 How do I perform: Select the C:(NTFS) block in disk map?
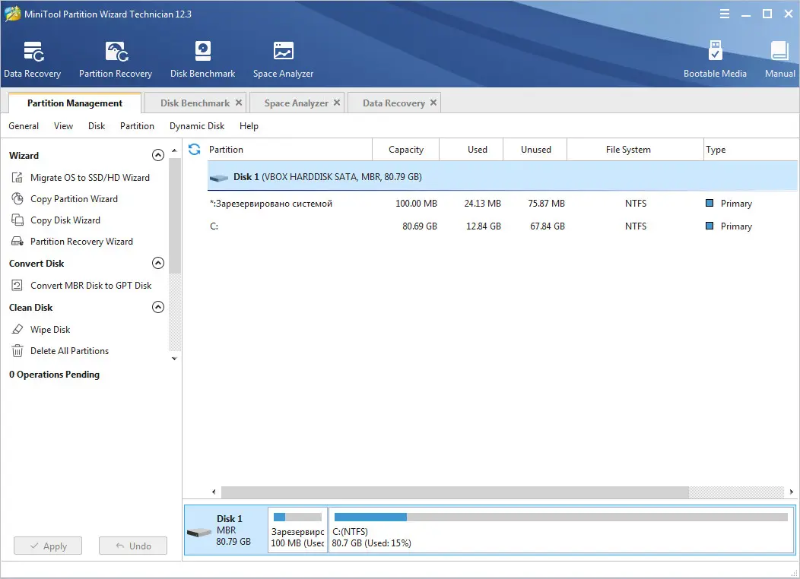[x=560, y=529]
